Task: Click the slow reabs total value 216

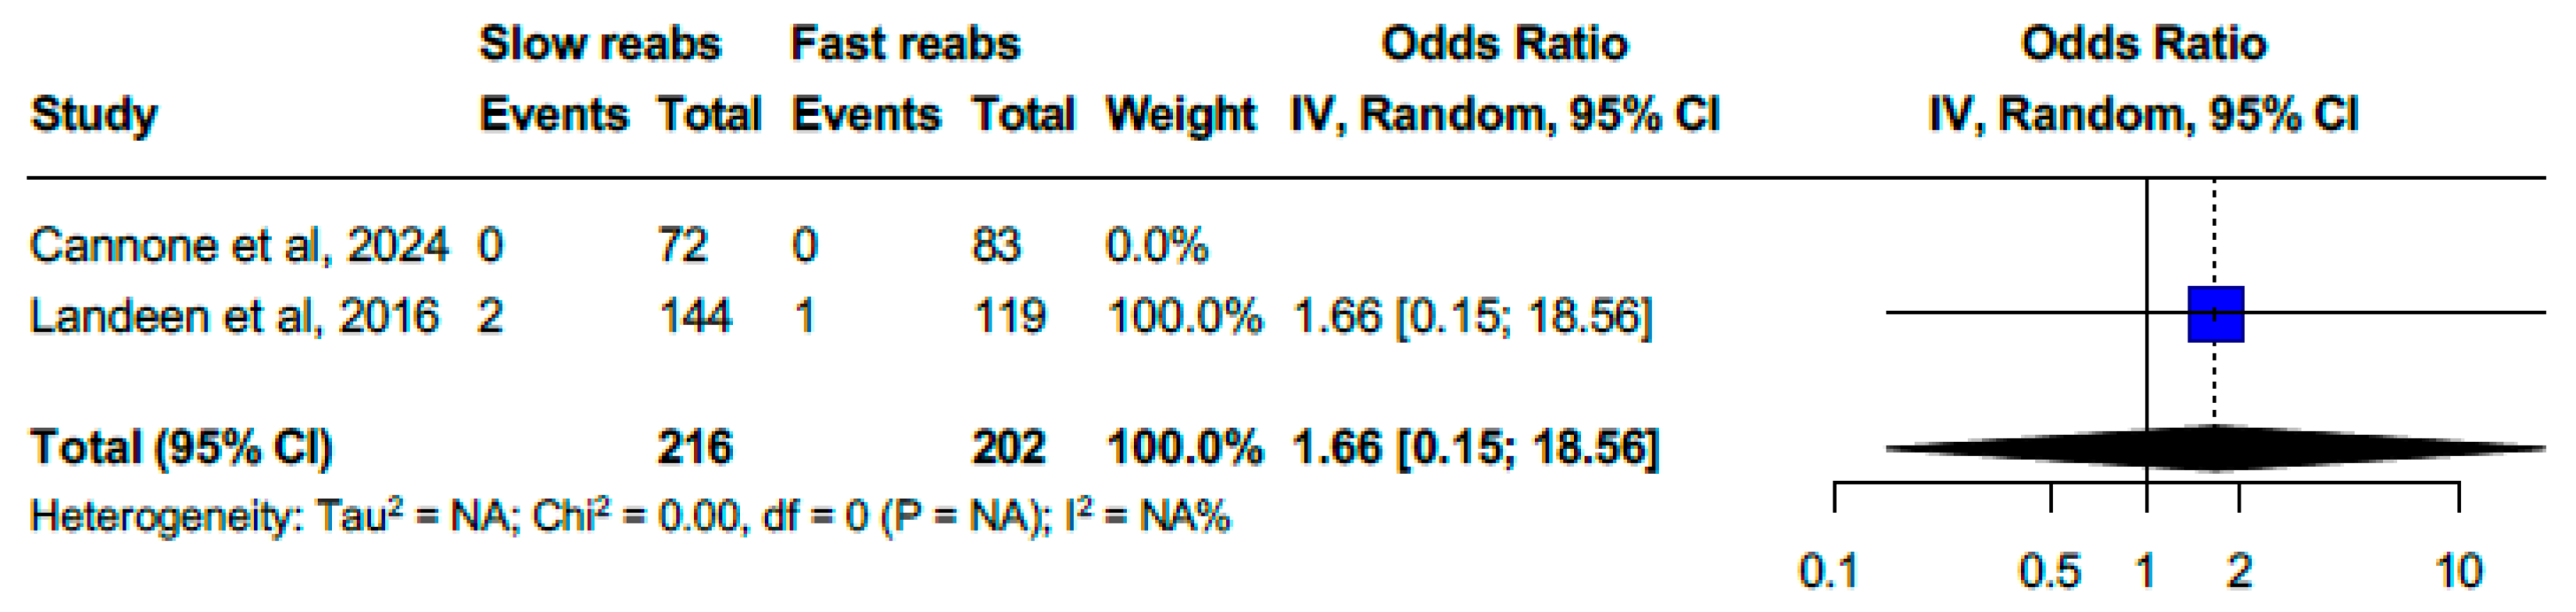Action: [695, 448]
